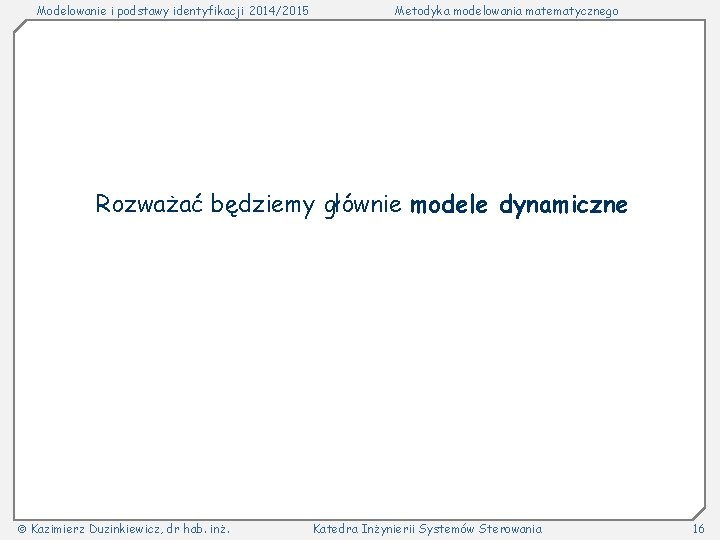Click the slide number 16

pos(698,529)
